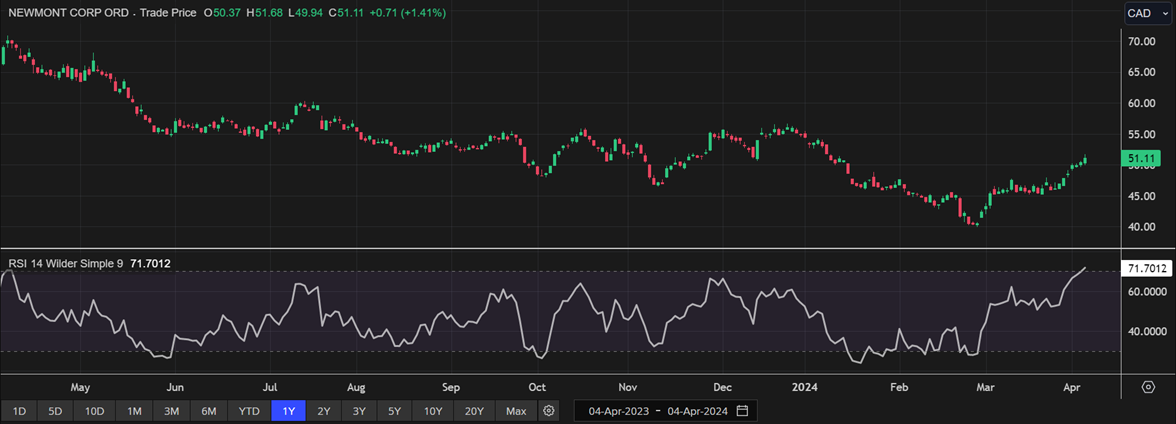Switch to YTD time range
This screenshot has height=424, width=1176.
click(249, 411)
